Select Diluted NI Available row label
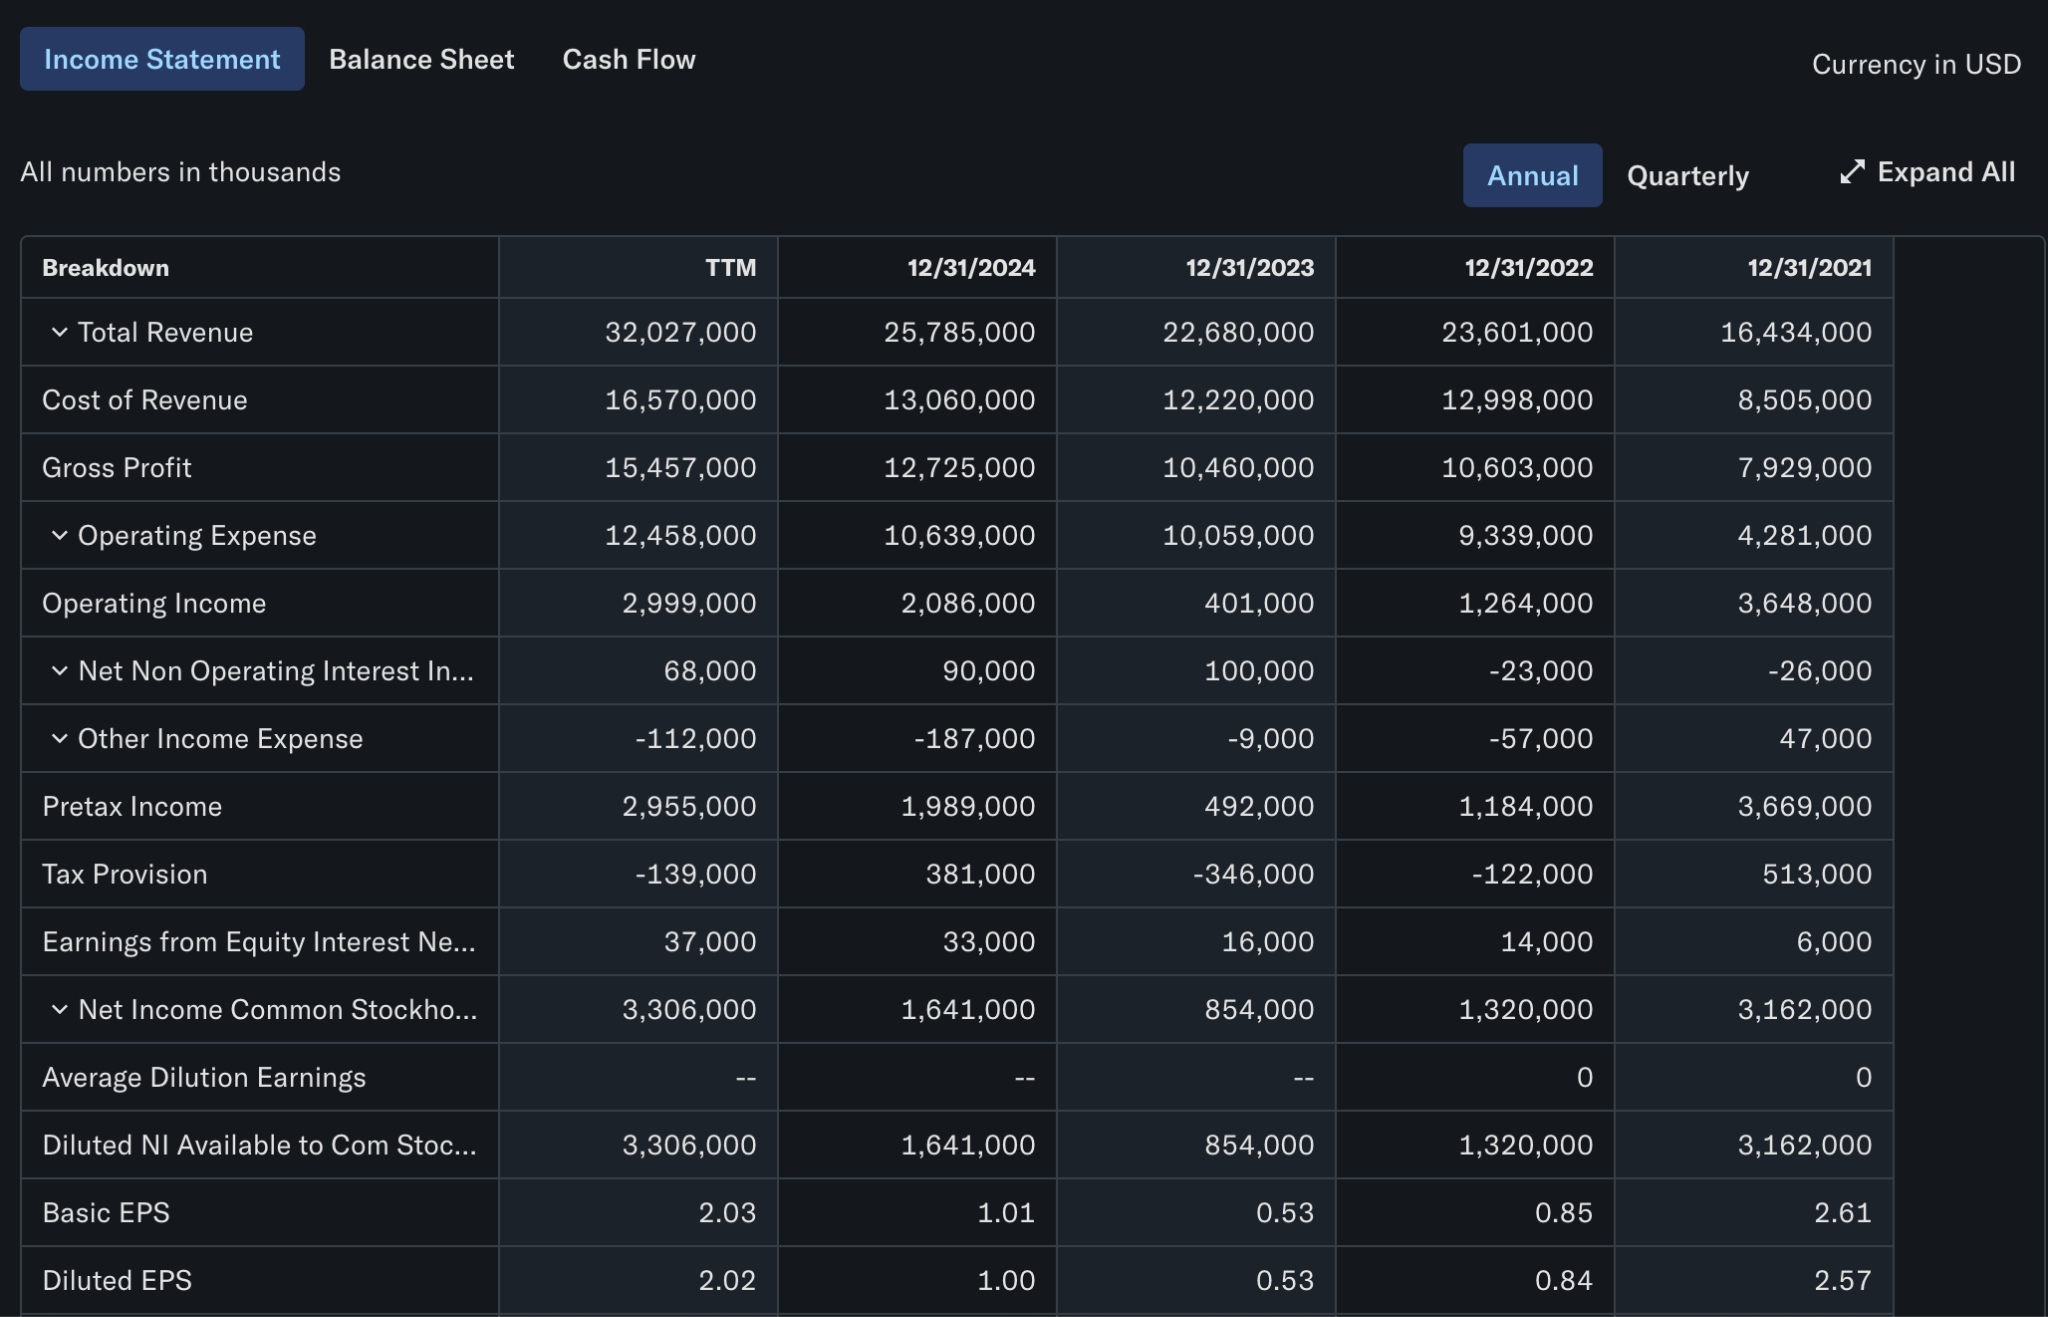Image resolution: width=2048 pixels, height=1317 pixels. (259, 1145)
